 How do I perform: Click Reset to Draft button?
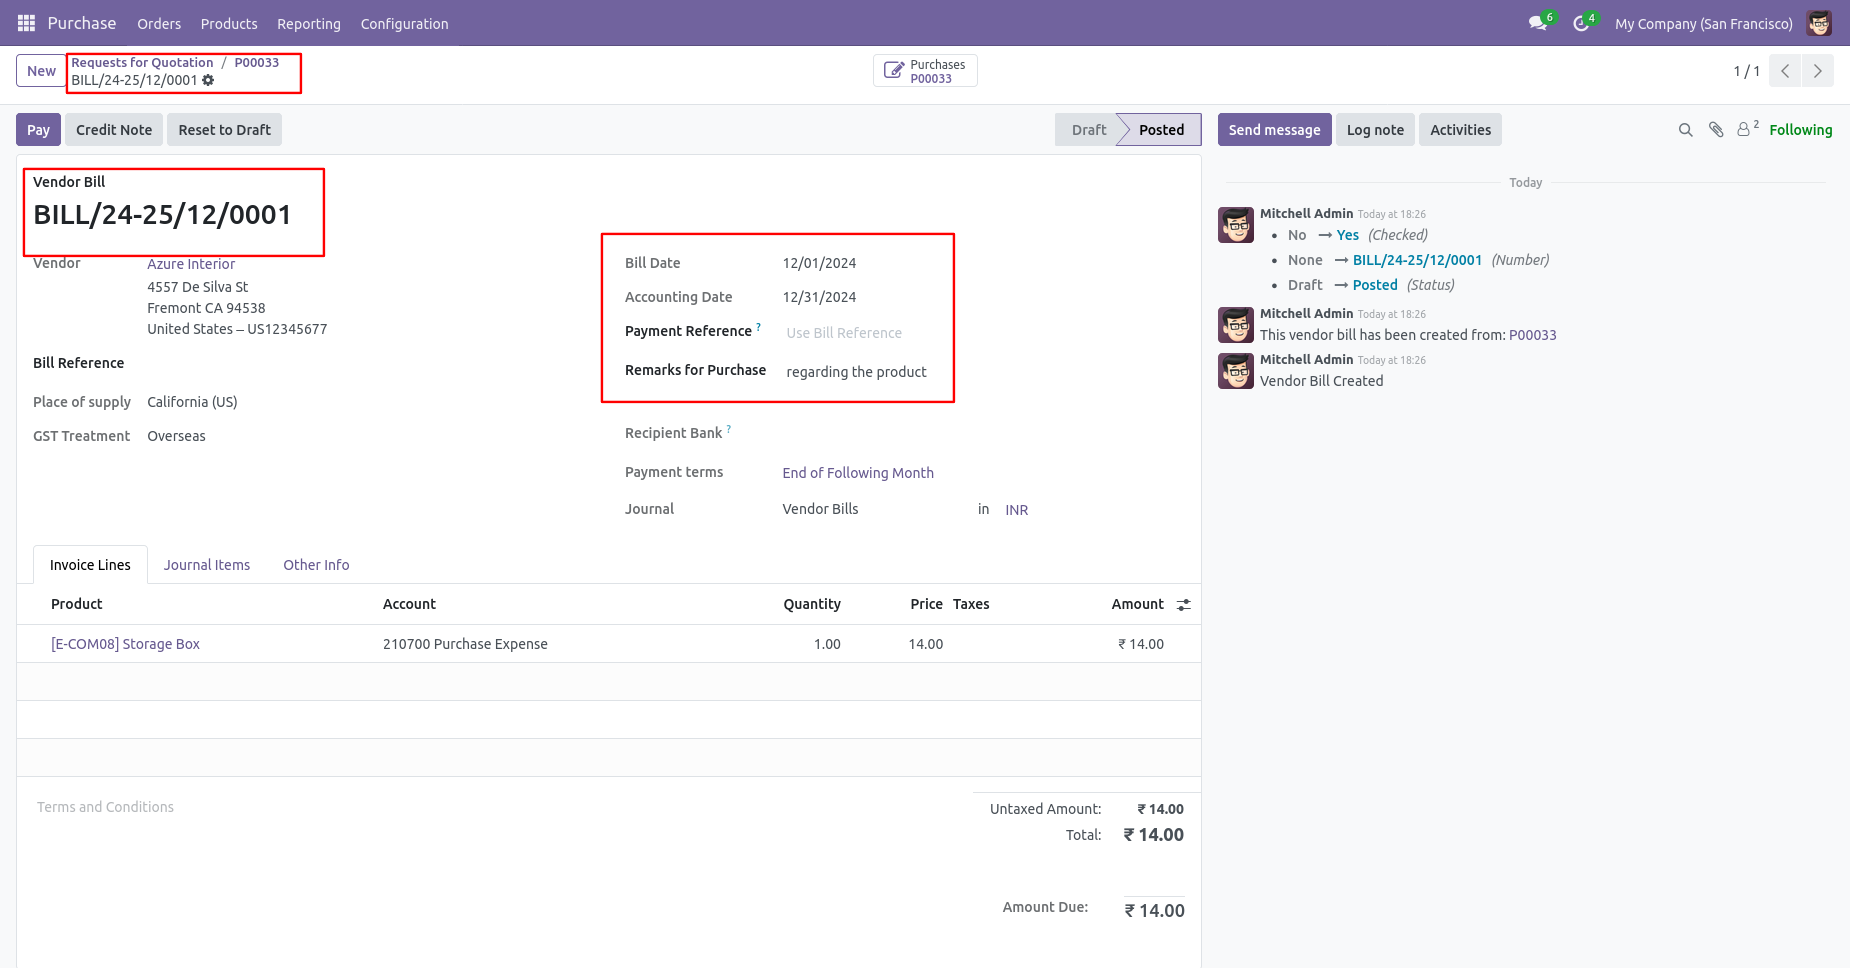coord(224,130)
